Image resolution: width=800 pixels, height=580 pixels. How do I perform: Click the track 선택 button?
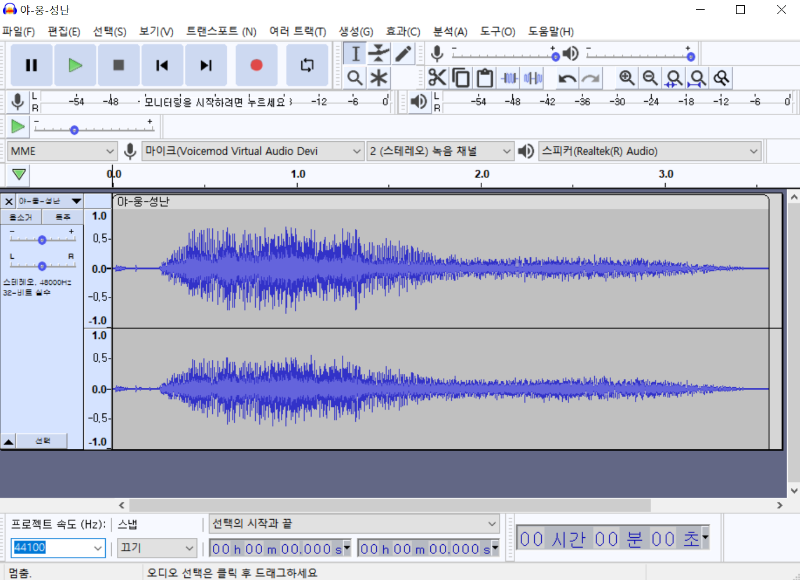point(42,441)
